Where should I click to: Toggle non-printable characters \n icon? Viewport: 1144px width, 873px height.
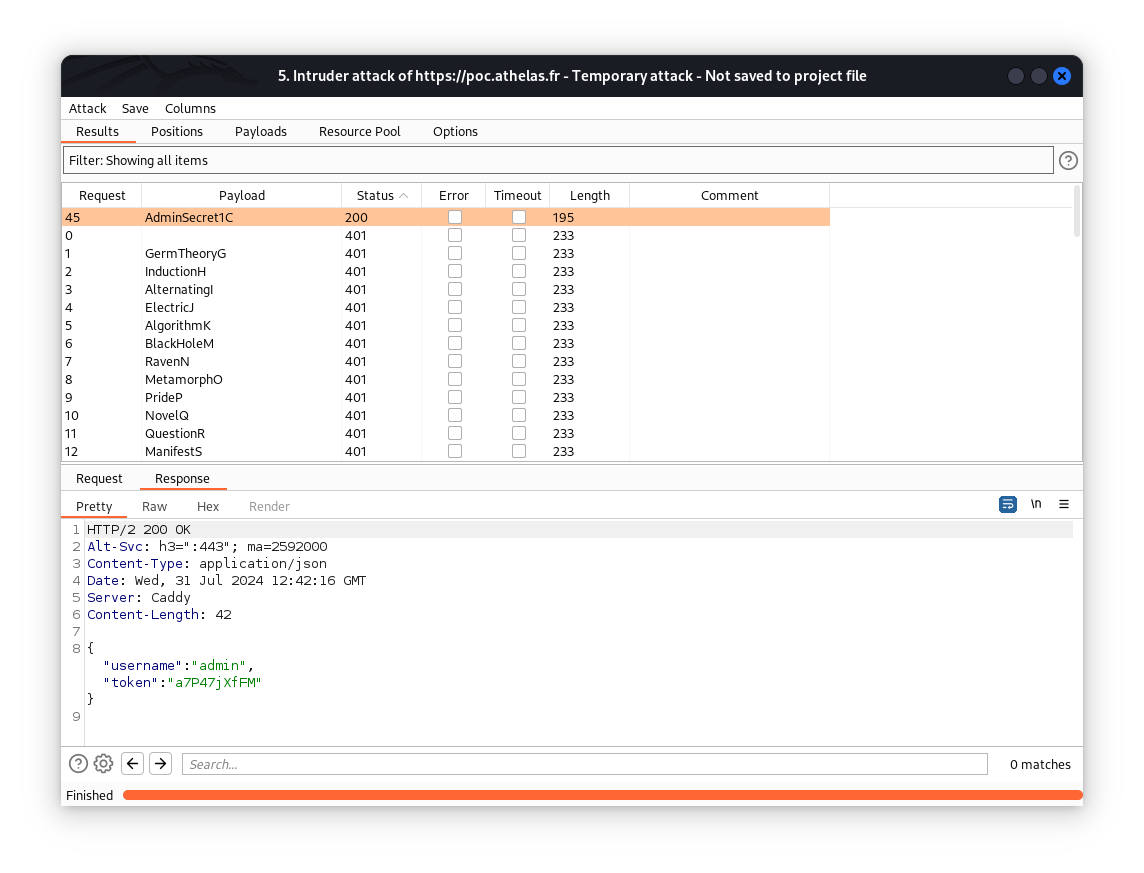[x=1036, y=504]
